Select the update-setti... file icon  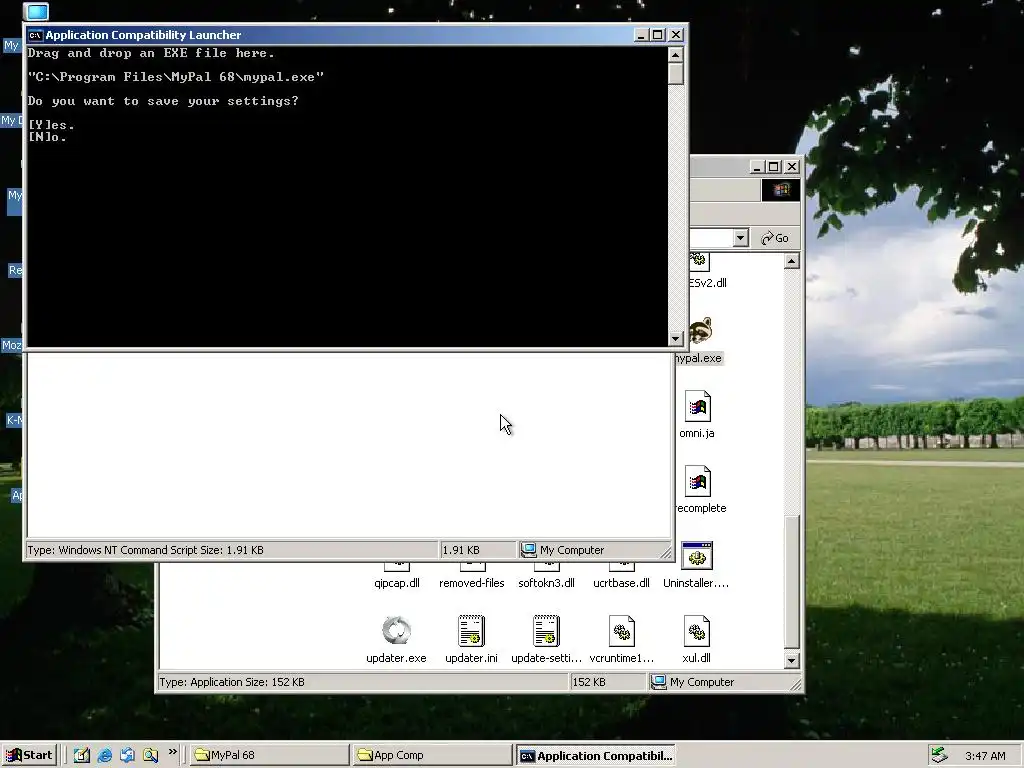(x=546, y=631)
